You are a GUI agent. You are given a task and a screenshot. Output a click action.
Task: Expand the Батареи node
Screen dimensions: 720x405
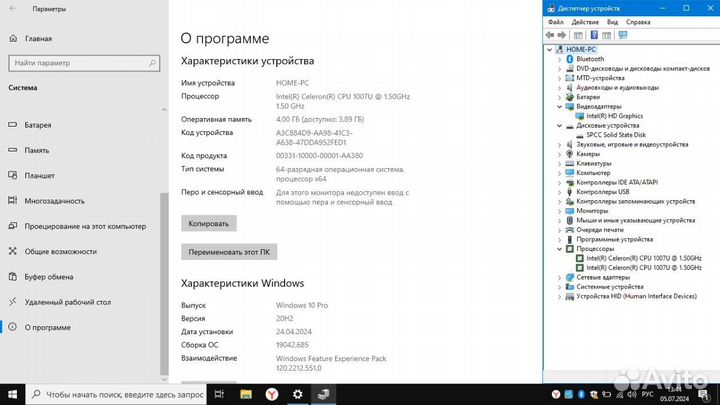pos(559,97)
